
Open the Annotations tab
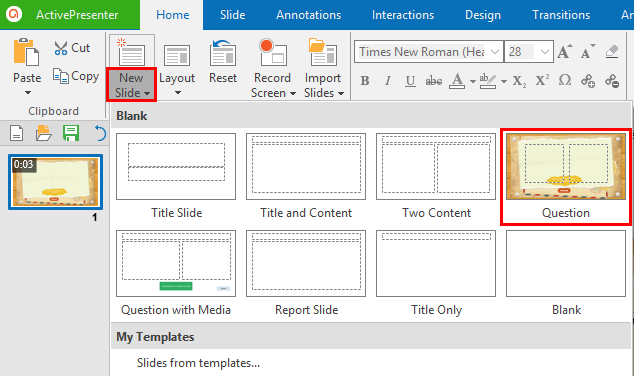pyautogui.click(x=309, y=15)
